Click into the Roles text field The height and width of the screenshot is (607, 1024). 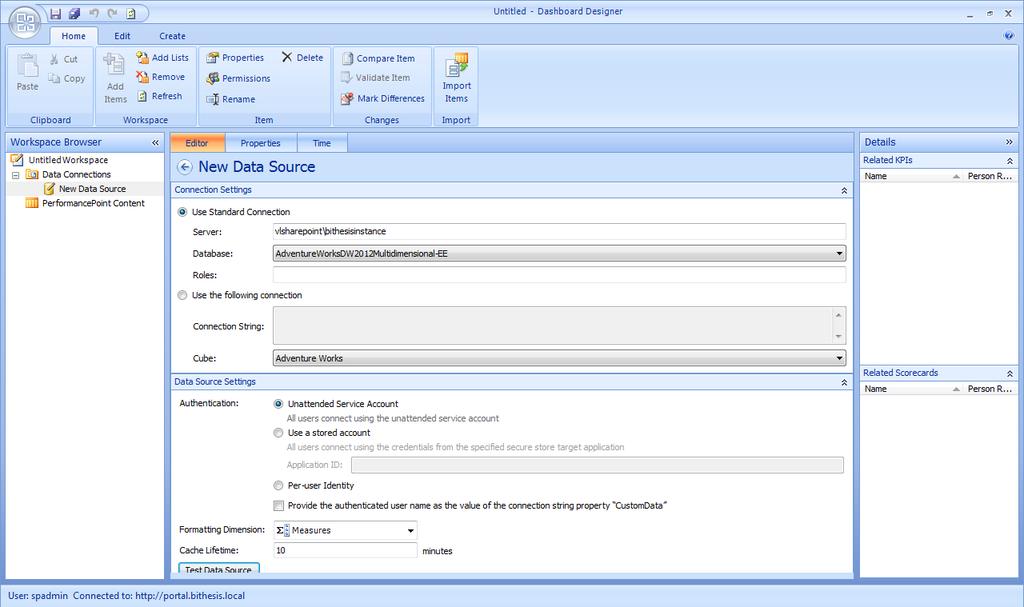(559, 275)
